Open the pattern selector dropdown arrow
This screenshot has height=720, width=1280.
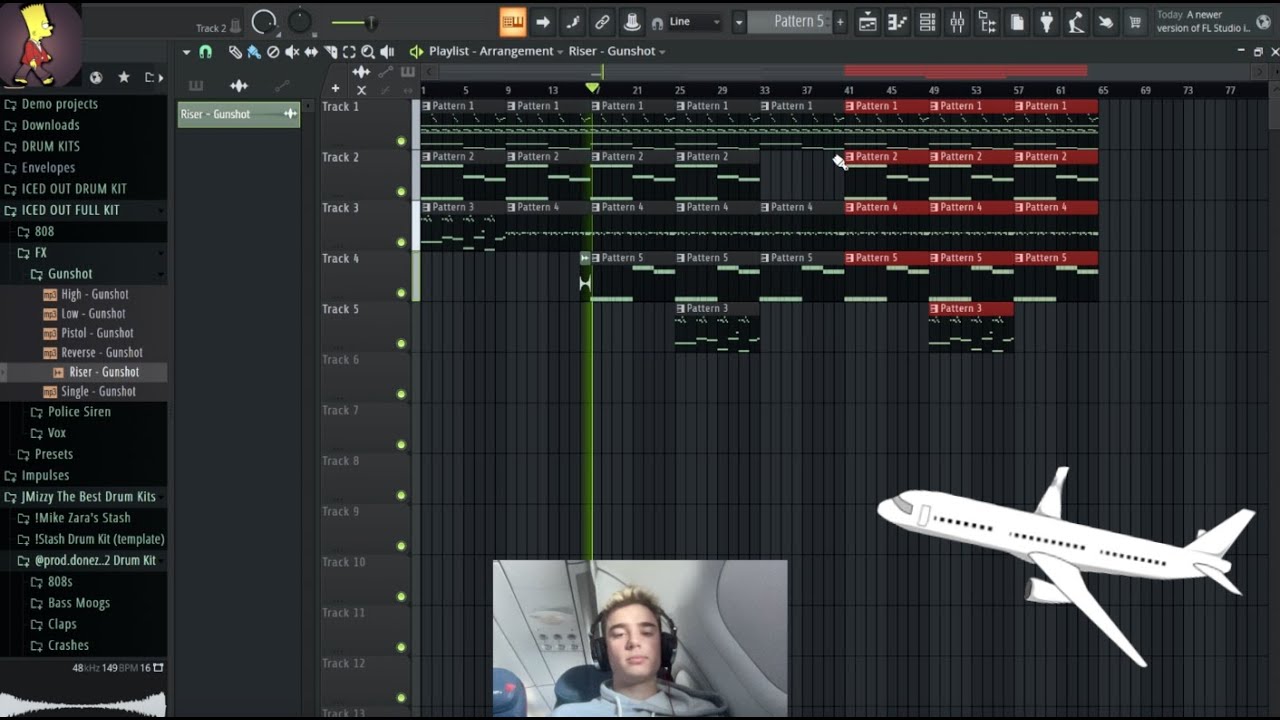click(x=739, y=22)
